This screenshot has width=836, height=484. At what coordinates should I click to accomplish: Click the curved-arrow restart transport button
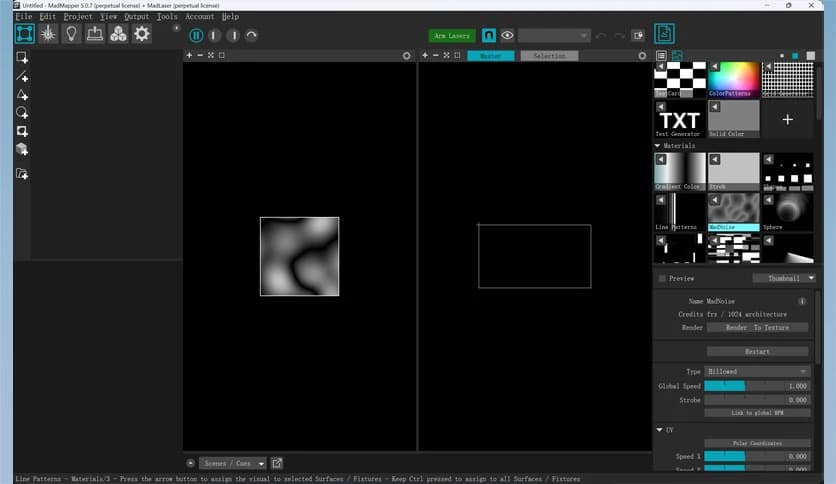point(251,36)
